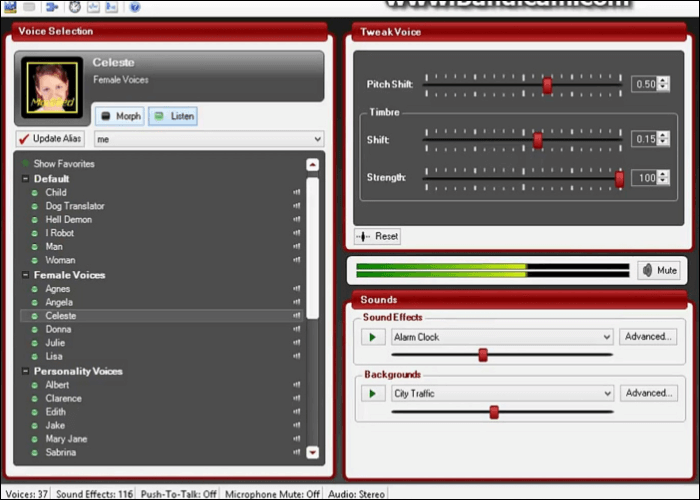Viewport: 700px width, 500px height.
Task: Select the Hell Demon voice
Action: tap(162, 220)
